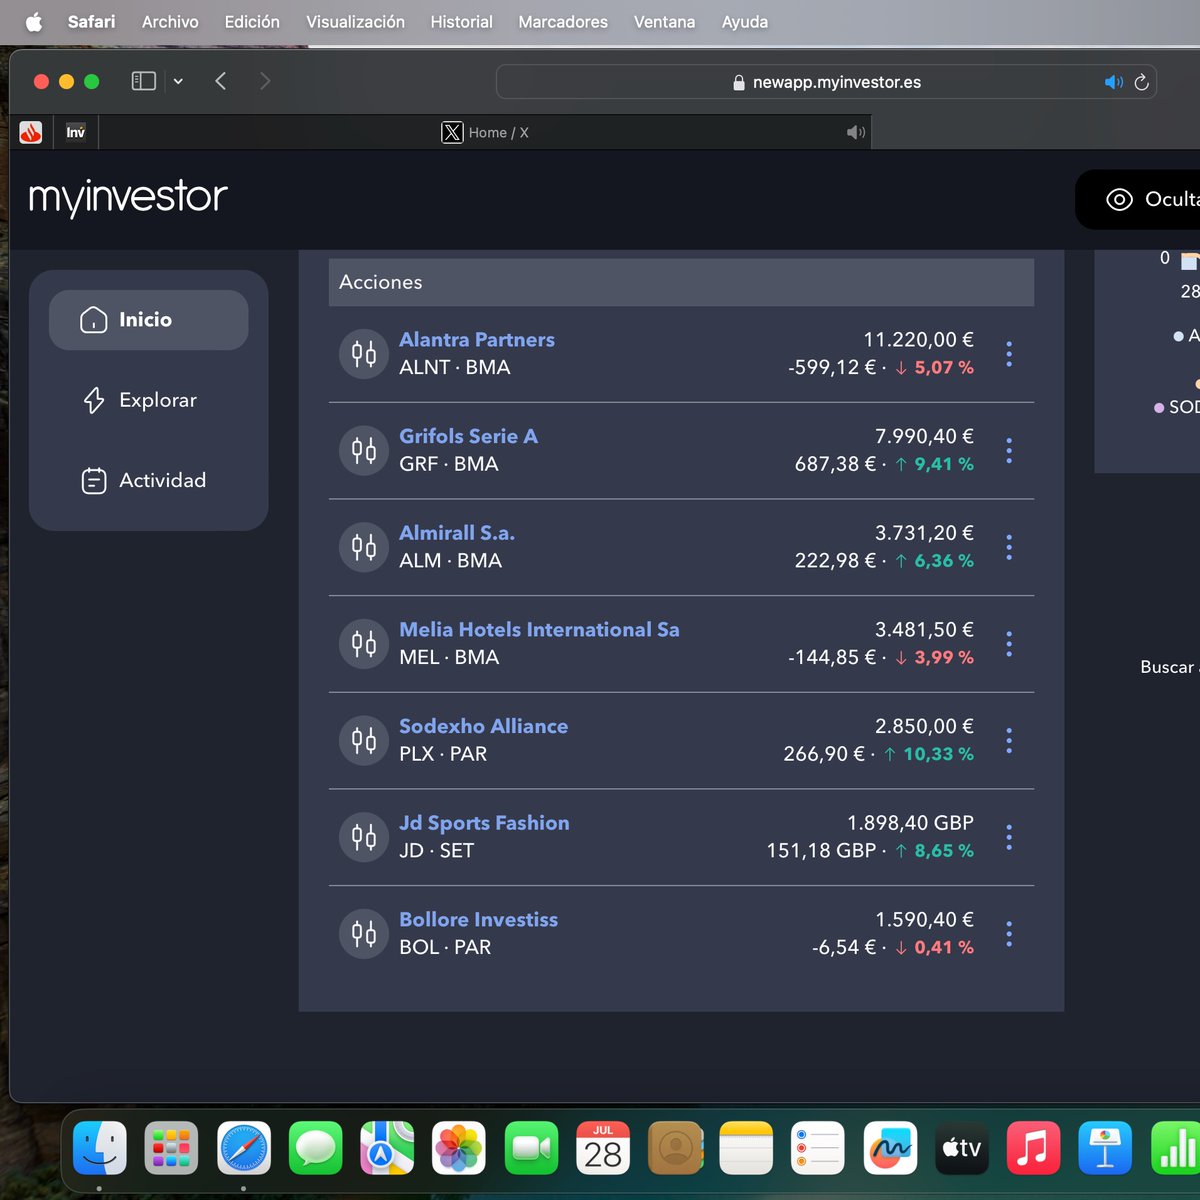The image size is (1200, 1200).
Task: Select the 11.220,00 € Alantra value
Action: (918, 340)
